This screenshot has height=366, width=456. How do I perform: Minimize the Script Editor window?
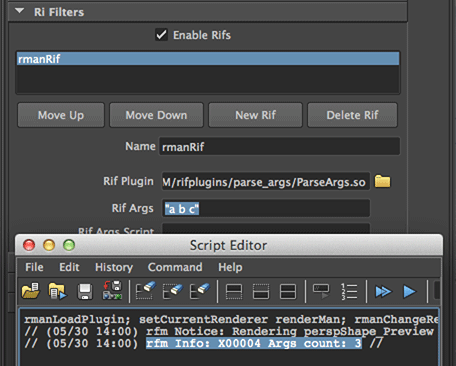coord(49,245)
